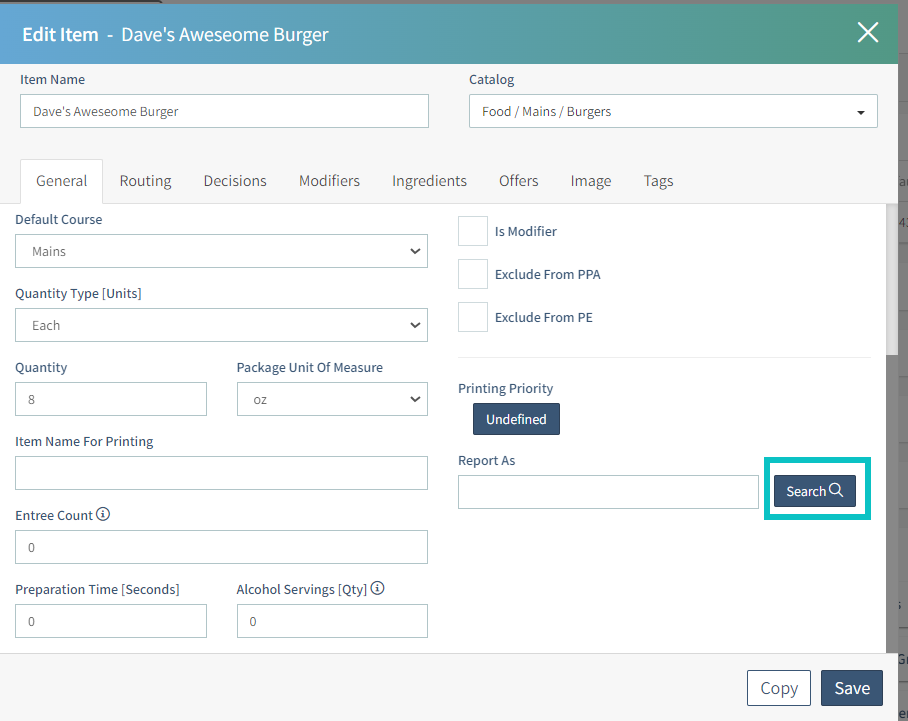908x721 pixels.
Task: Click the Report As text field
Action: pos(608,492)
